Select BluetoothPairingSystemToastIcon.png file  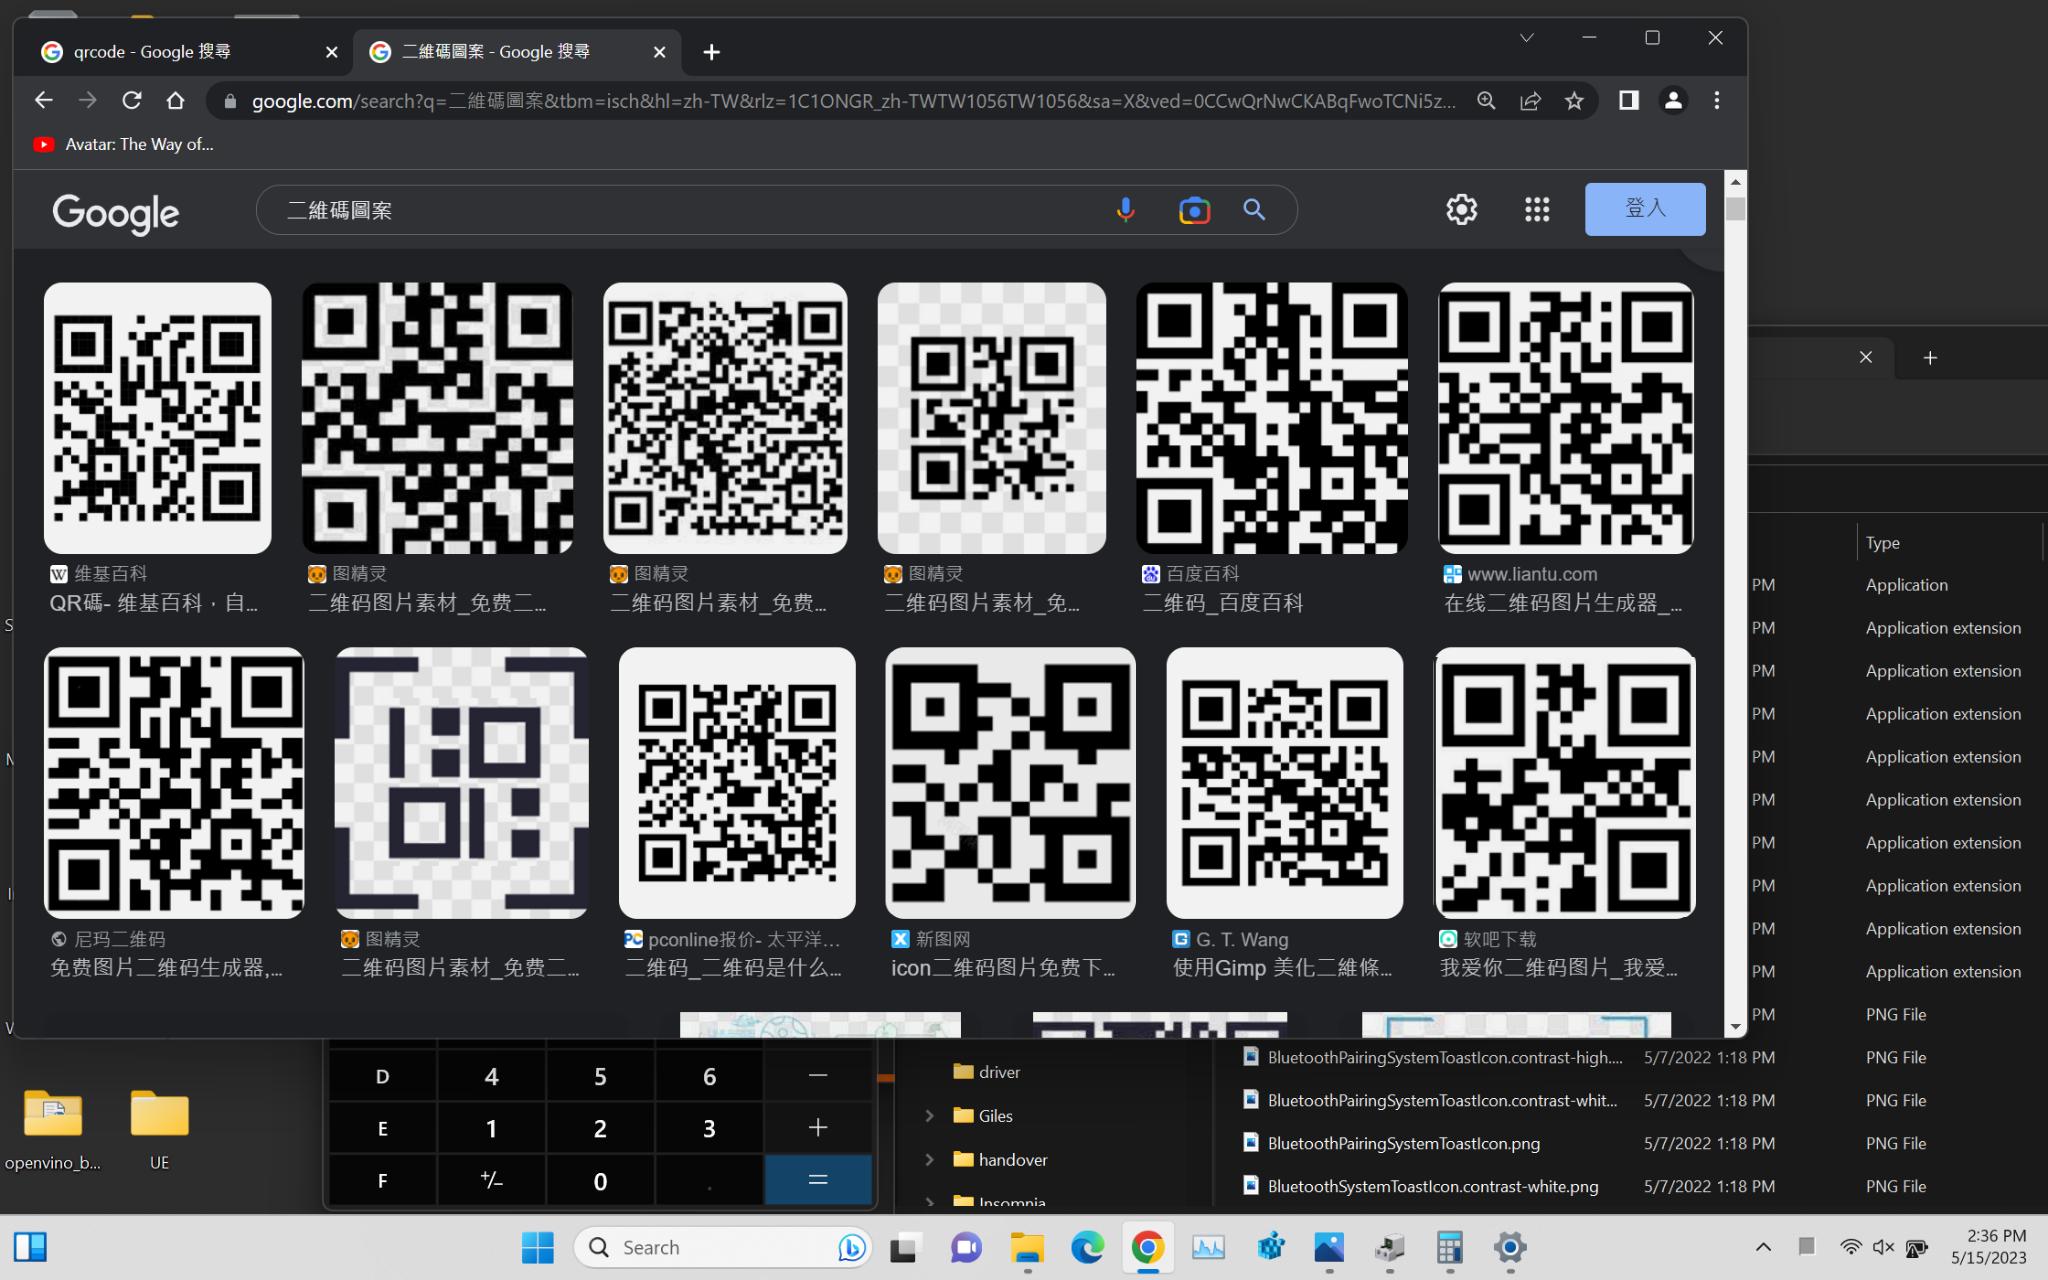[x=1403, y=1143]
